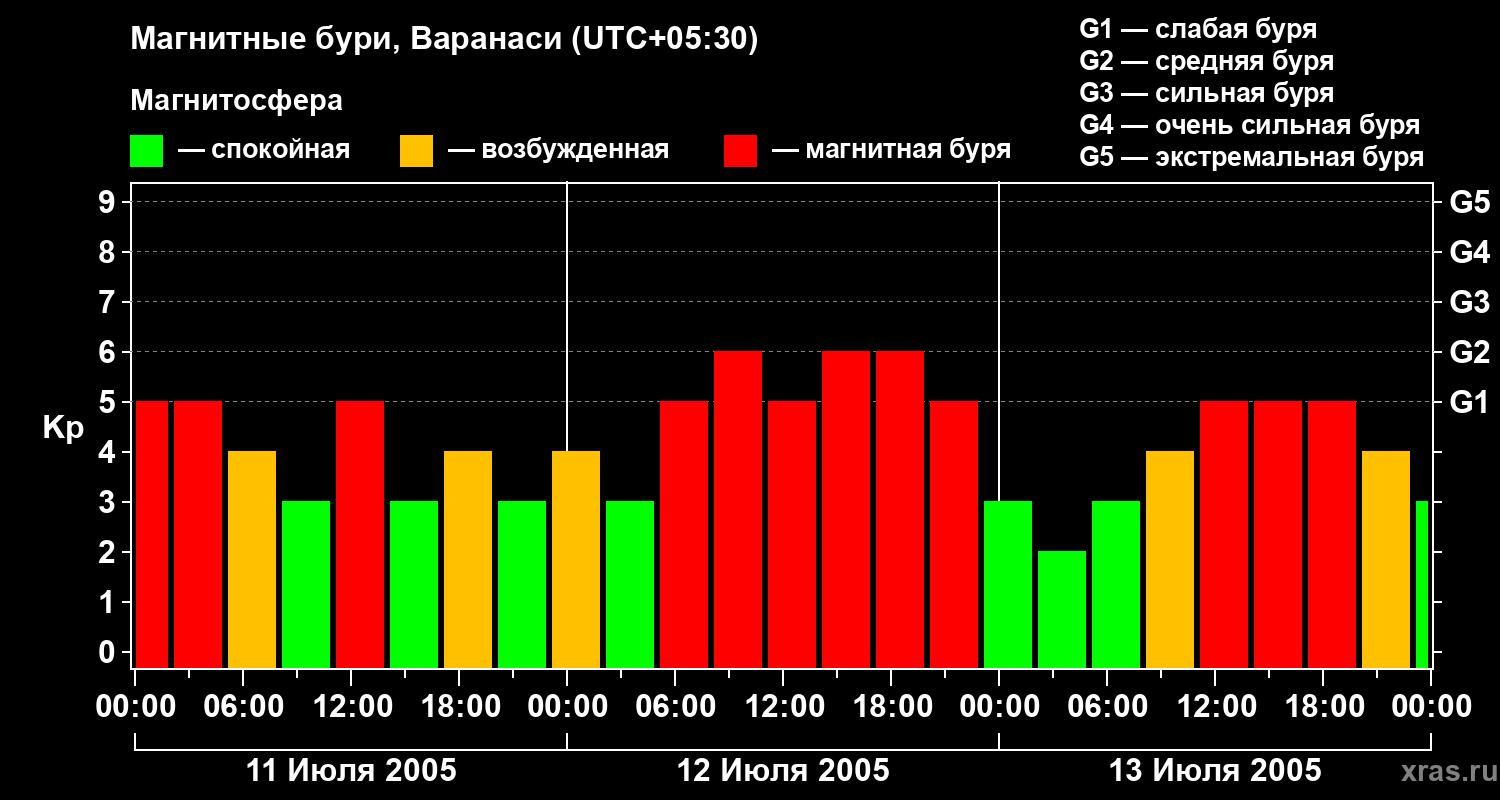Click the red Kp 6 bar at 18:00, 12 Июля
Viewport: 1500px width, 800px height.
pyautogui.click(x=900, y=509)
